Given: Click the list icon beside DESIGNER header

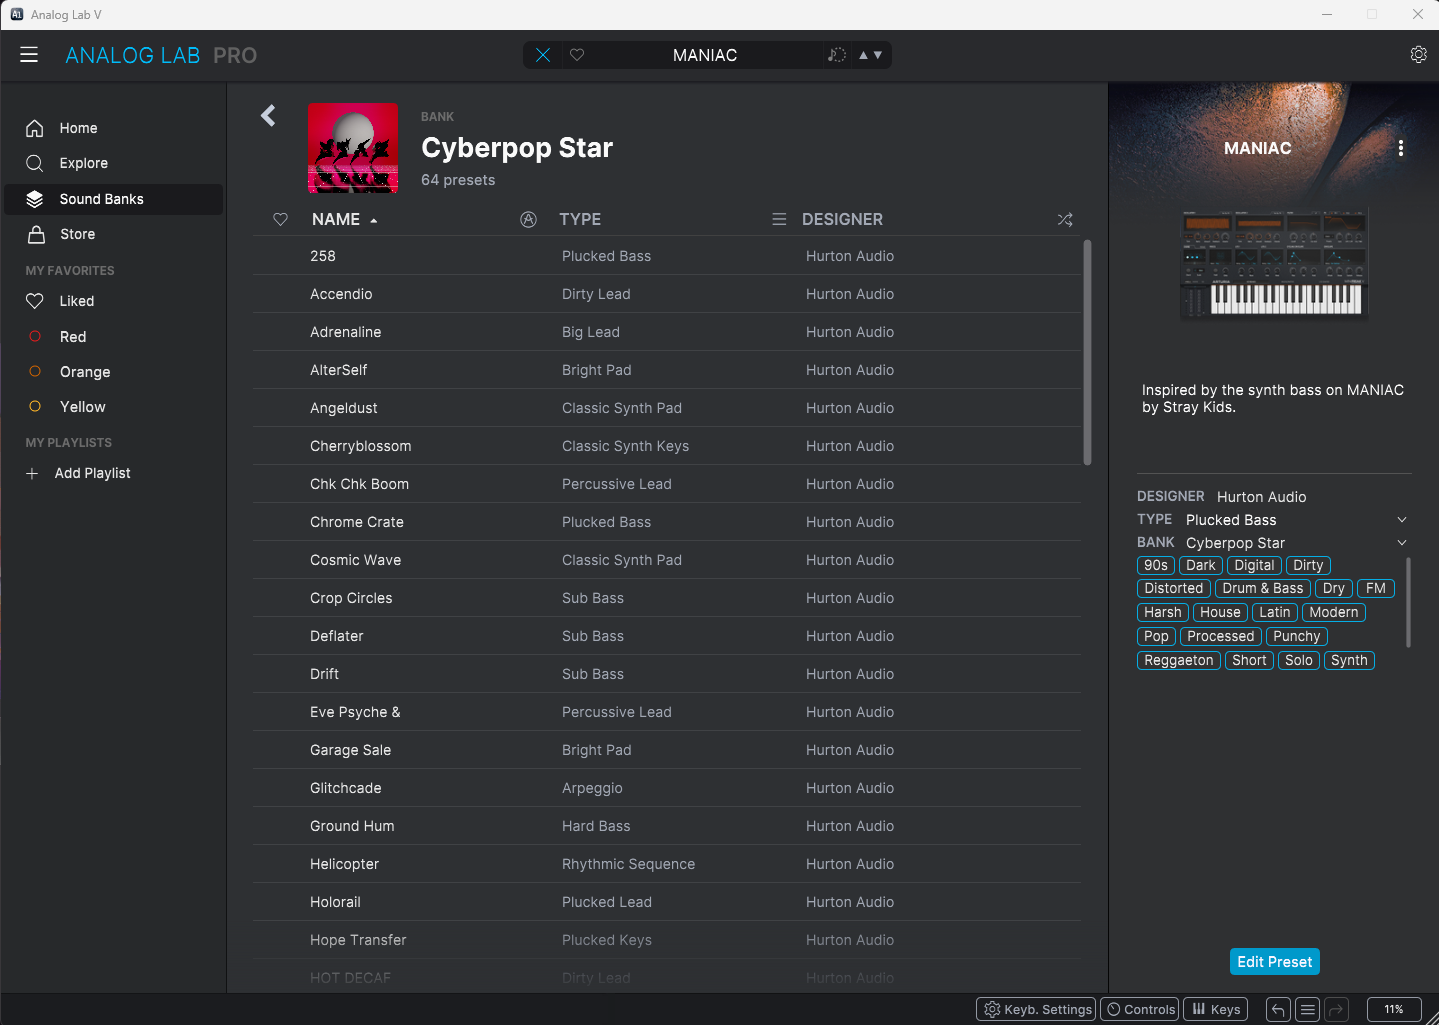Looking at the screenshot, I should pyautogui.click(x=779, y=219).
